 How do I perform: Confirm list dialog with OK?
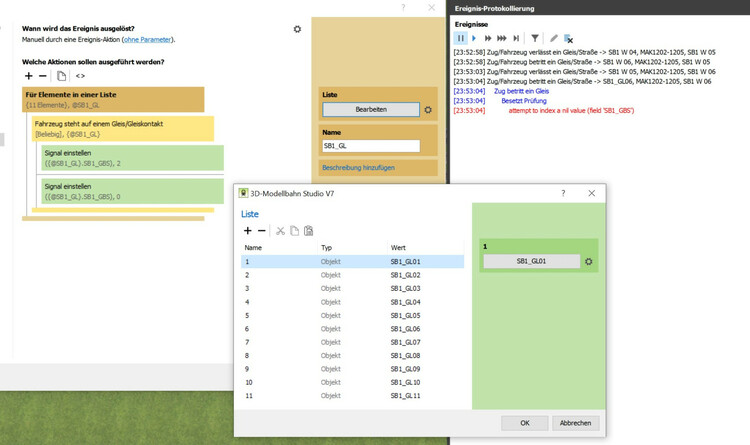[x=525, y=423]
